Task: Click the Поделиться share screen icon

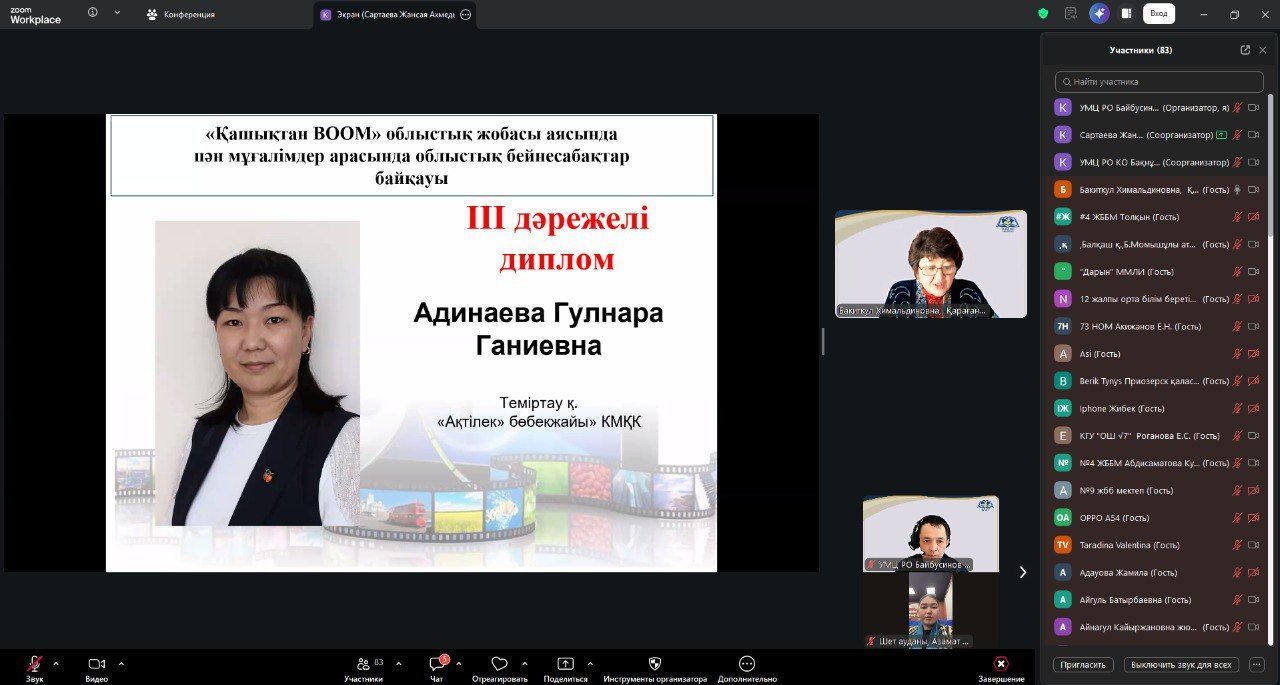Action: pyautogui.click(x=565, y=666)
